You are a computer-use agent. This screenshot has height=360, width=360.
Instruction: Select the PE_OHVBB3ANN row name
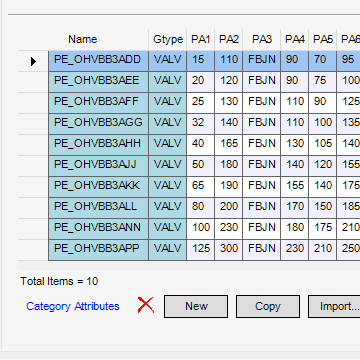pyautogui.click(x=99, y=229)
